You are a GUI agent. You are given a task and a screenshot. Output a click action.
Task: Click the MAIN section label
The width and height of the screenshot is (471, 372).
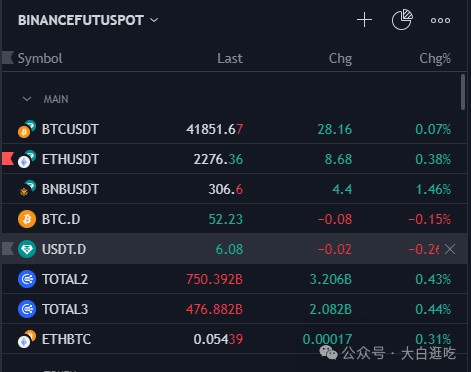[56, 99]
